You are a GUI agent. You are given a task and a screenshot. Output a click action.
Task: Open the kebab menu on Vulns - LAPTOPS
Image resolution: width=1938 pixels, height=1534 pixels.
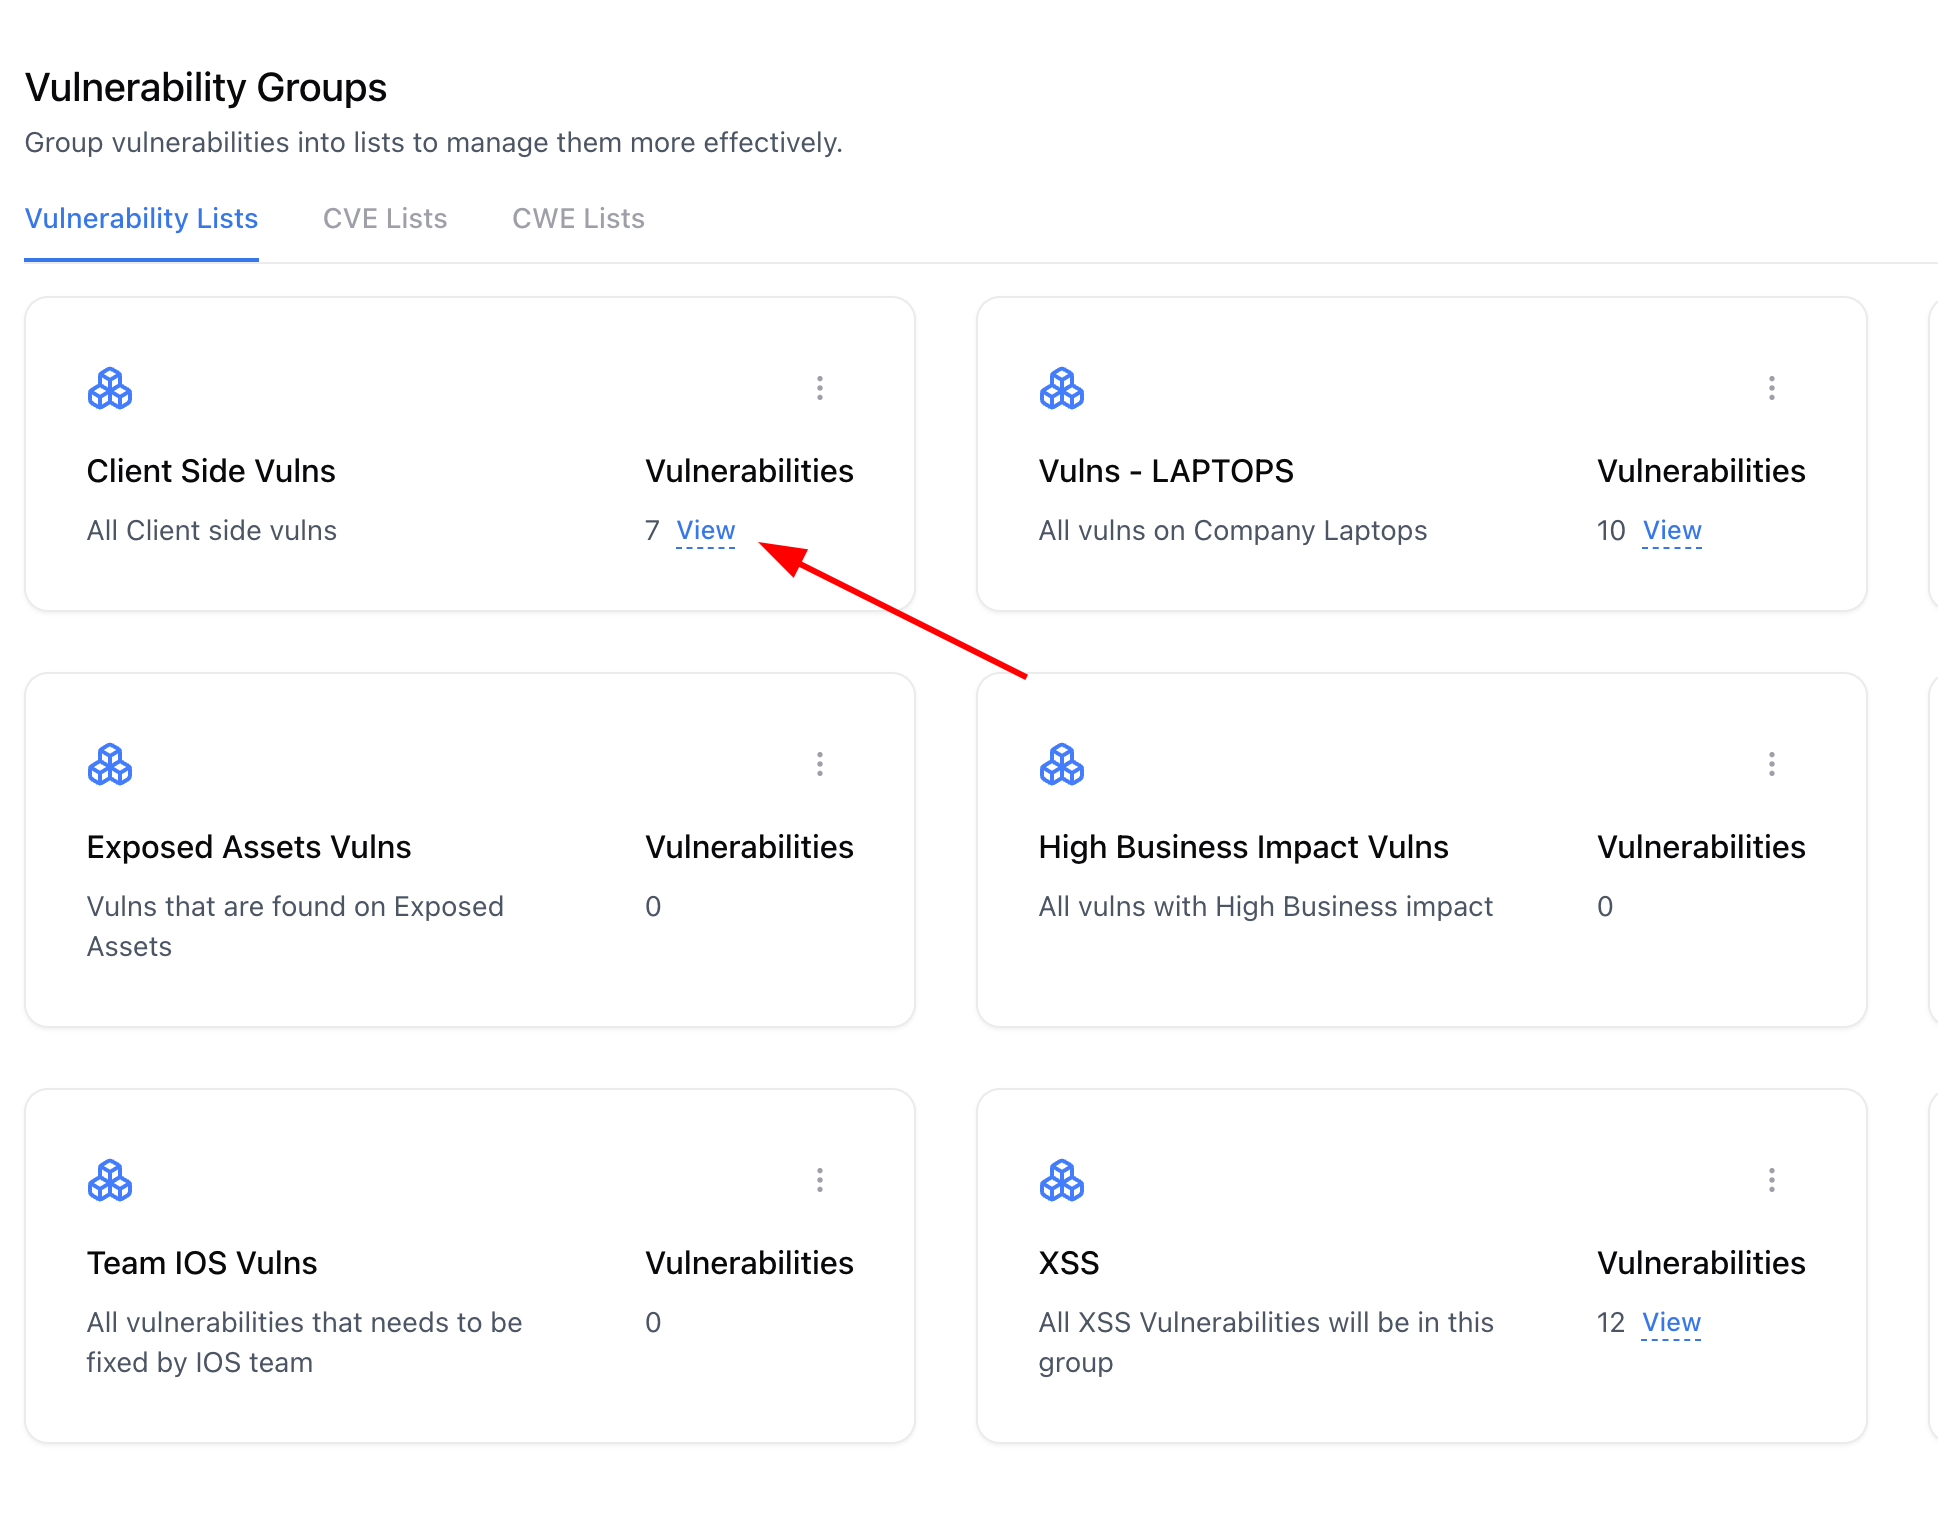1771,388
